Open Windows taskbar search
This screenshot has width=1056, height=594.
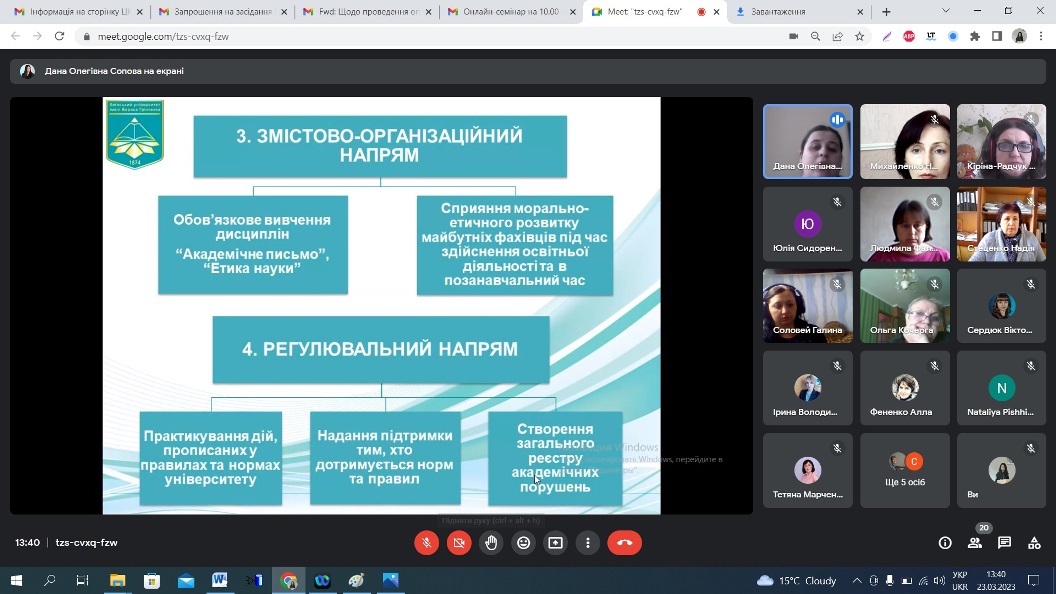[x=49, y=581]
